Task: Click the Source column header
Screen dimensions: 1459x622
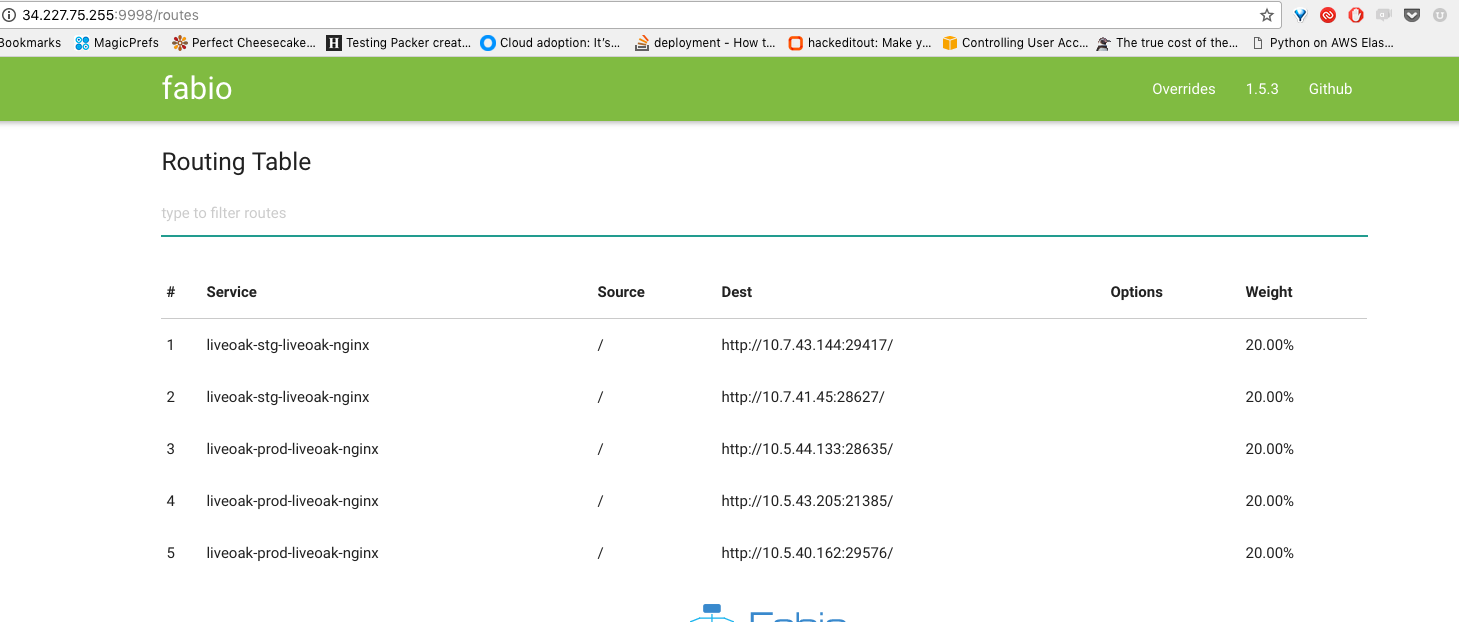Action: tap(621, 292)
